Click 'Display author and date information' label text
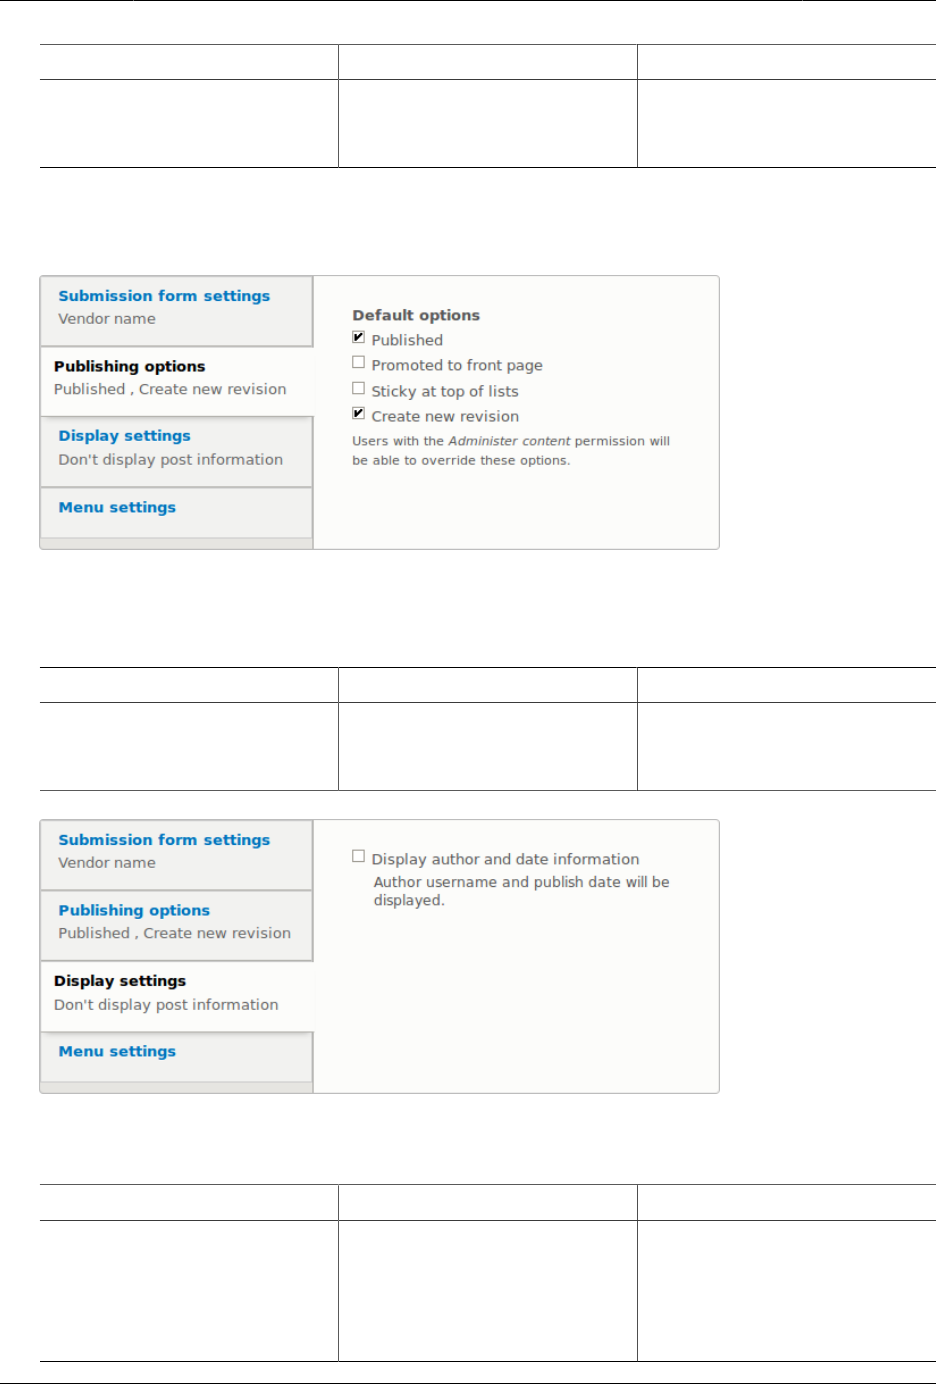 click(x=505, y=859)
